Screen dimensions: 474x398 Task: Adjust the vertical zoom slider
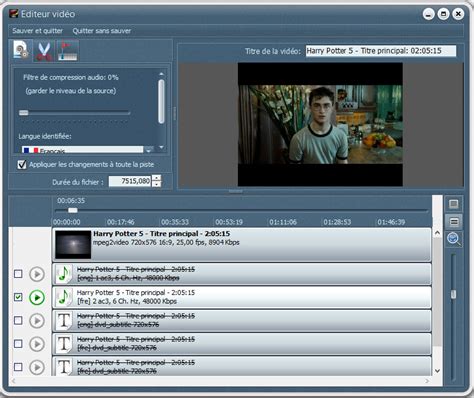pyautogui.click(x=453, y=294)
